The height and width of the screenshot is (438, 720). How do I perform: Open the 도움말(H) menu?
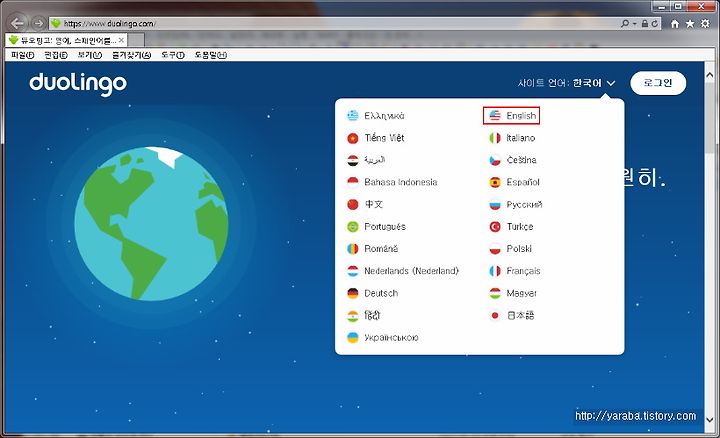(x=210, y=55)
